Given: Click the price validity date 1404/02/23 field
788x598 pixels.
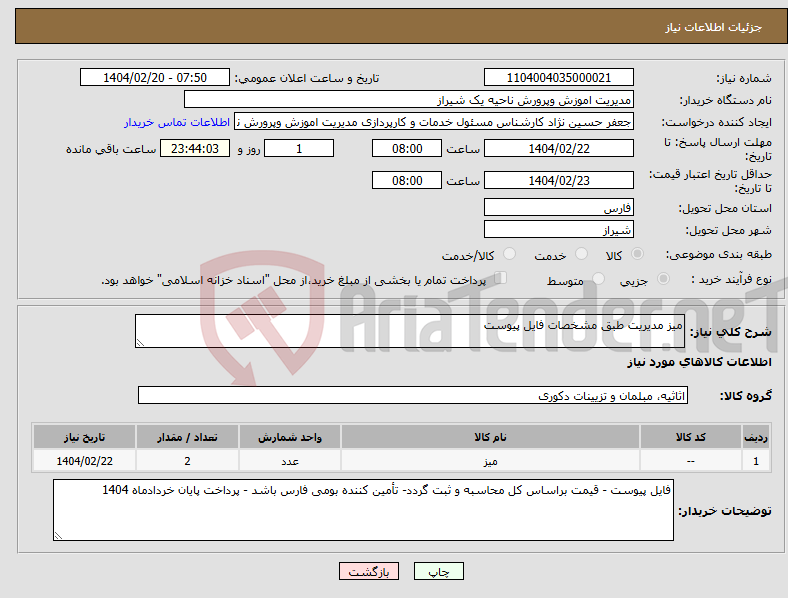Looking at the screenshot, I should (x=558, y=180).
